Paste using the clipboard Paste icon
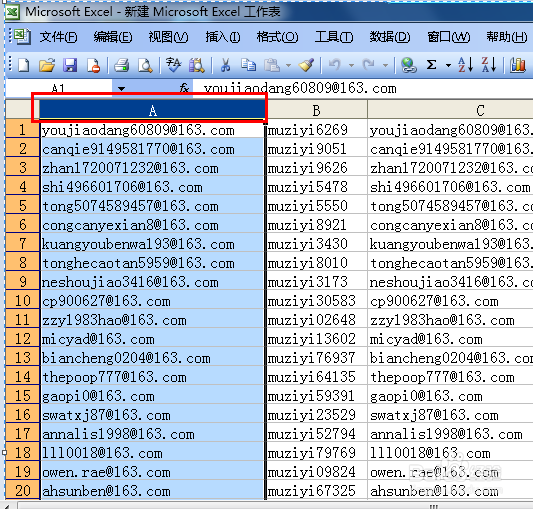Screen dimensions: 533x509 pos(272,65)
